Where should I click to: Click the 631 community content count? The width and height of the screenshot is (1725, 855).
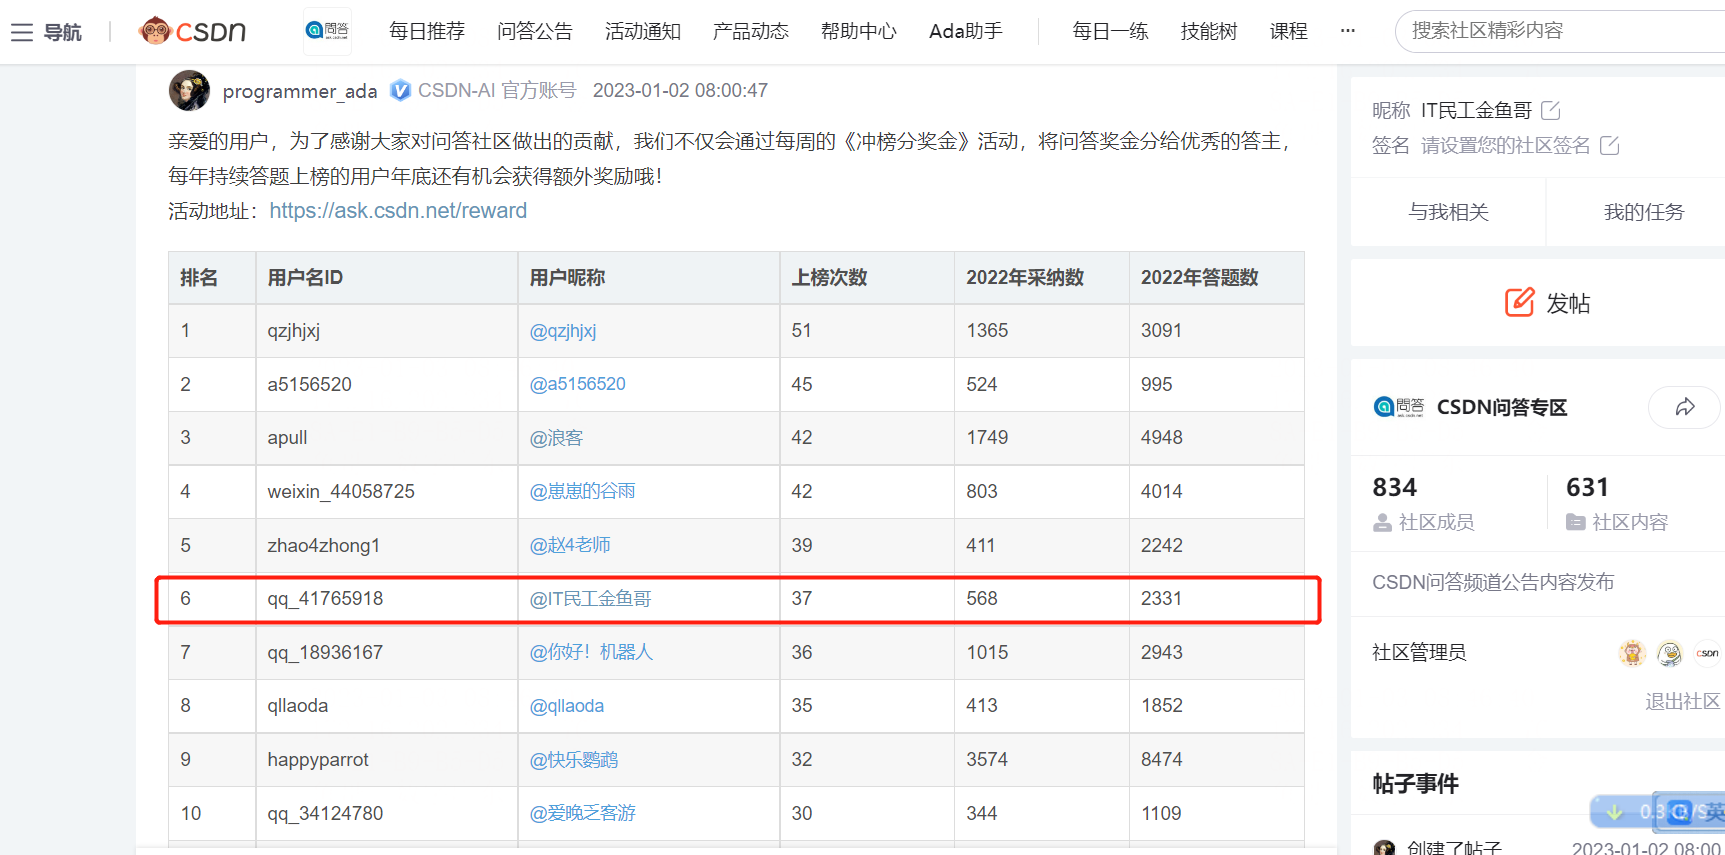tap(1587, 487)
